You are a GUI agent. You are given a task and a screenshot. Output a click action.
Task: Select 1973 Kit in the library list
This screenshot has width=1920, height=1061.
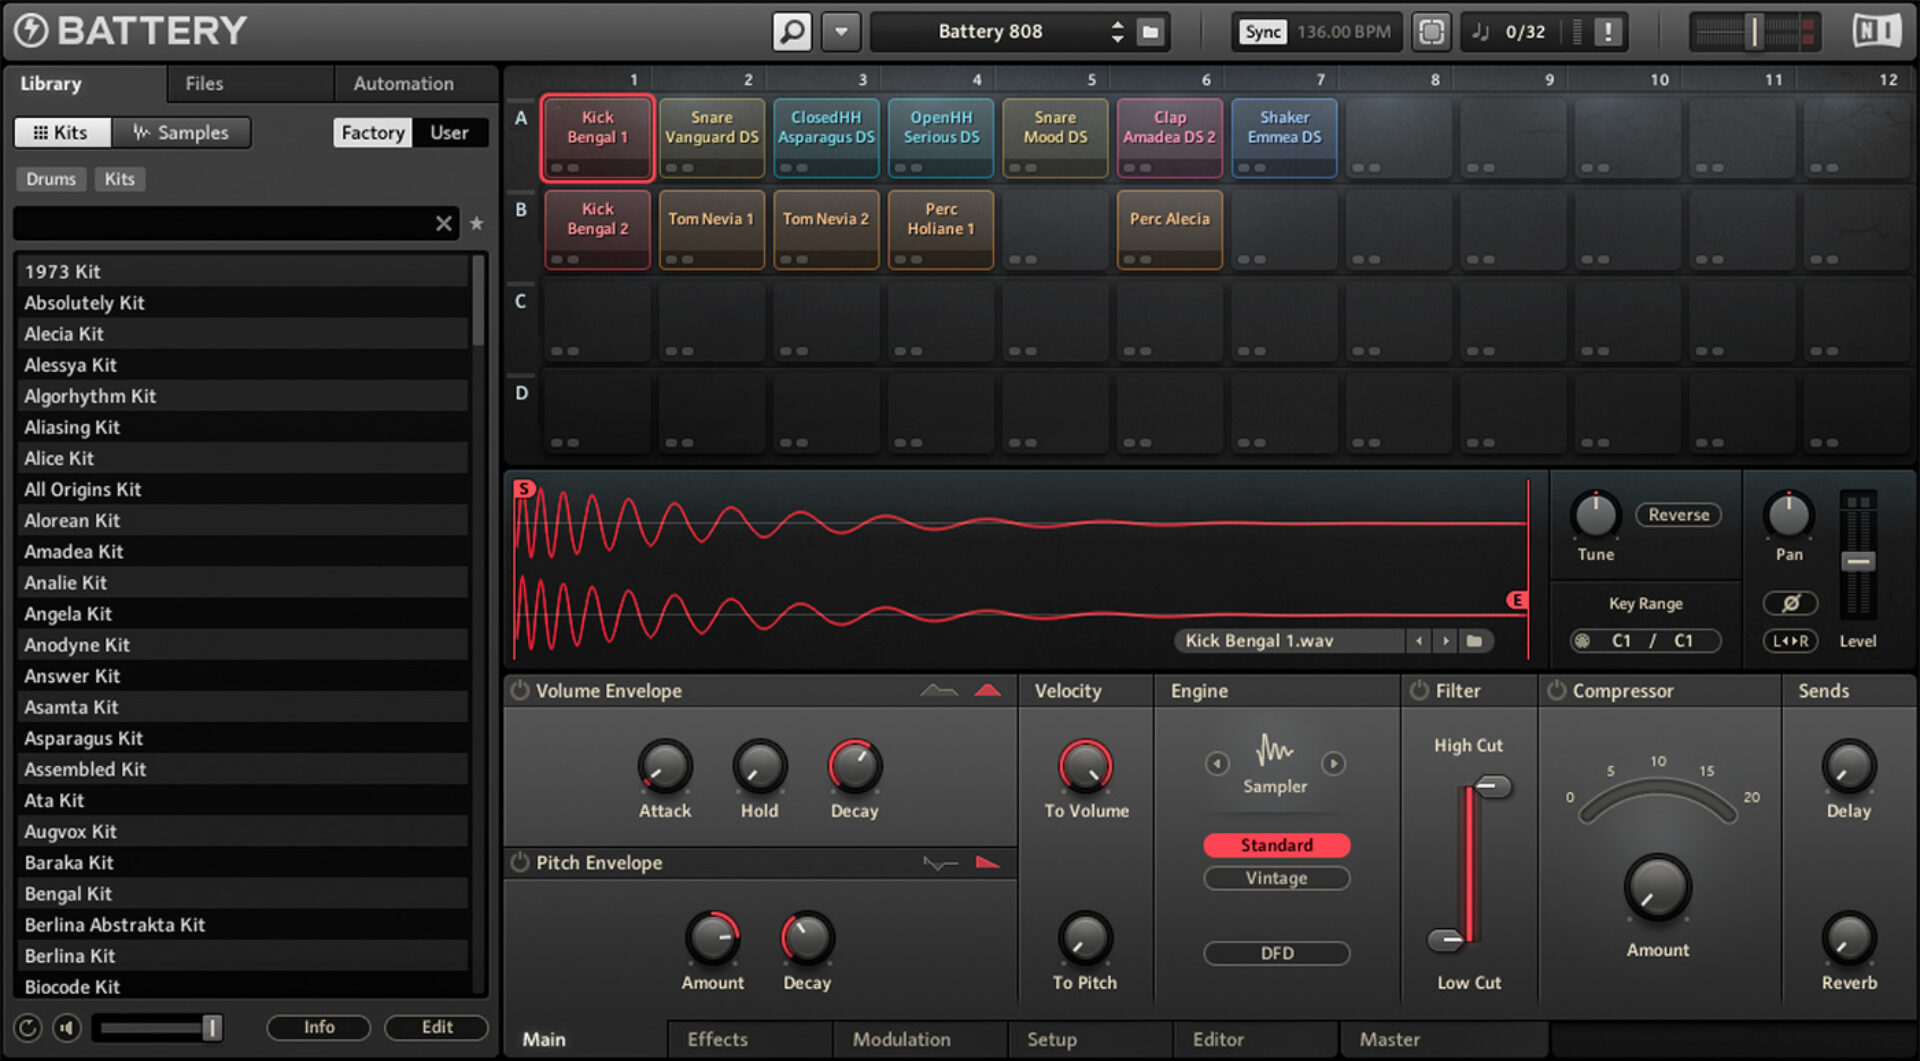[x=243, y=272]
